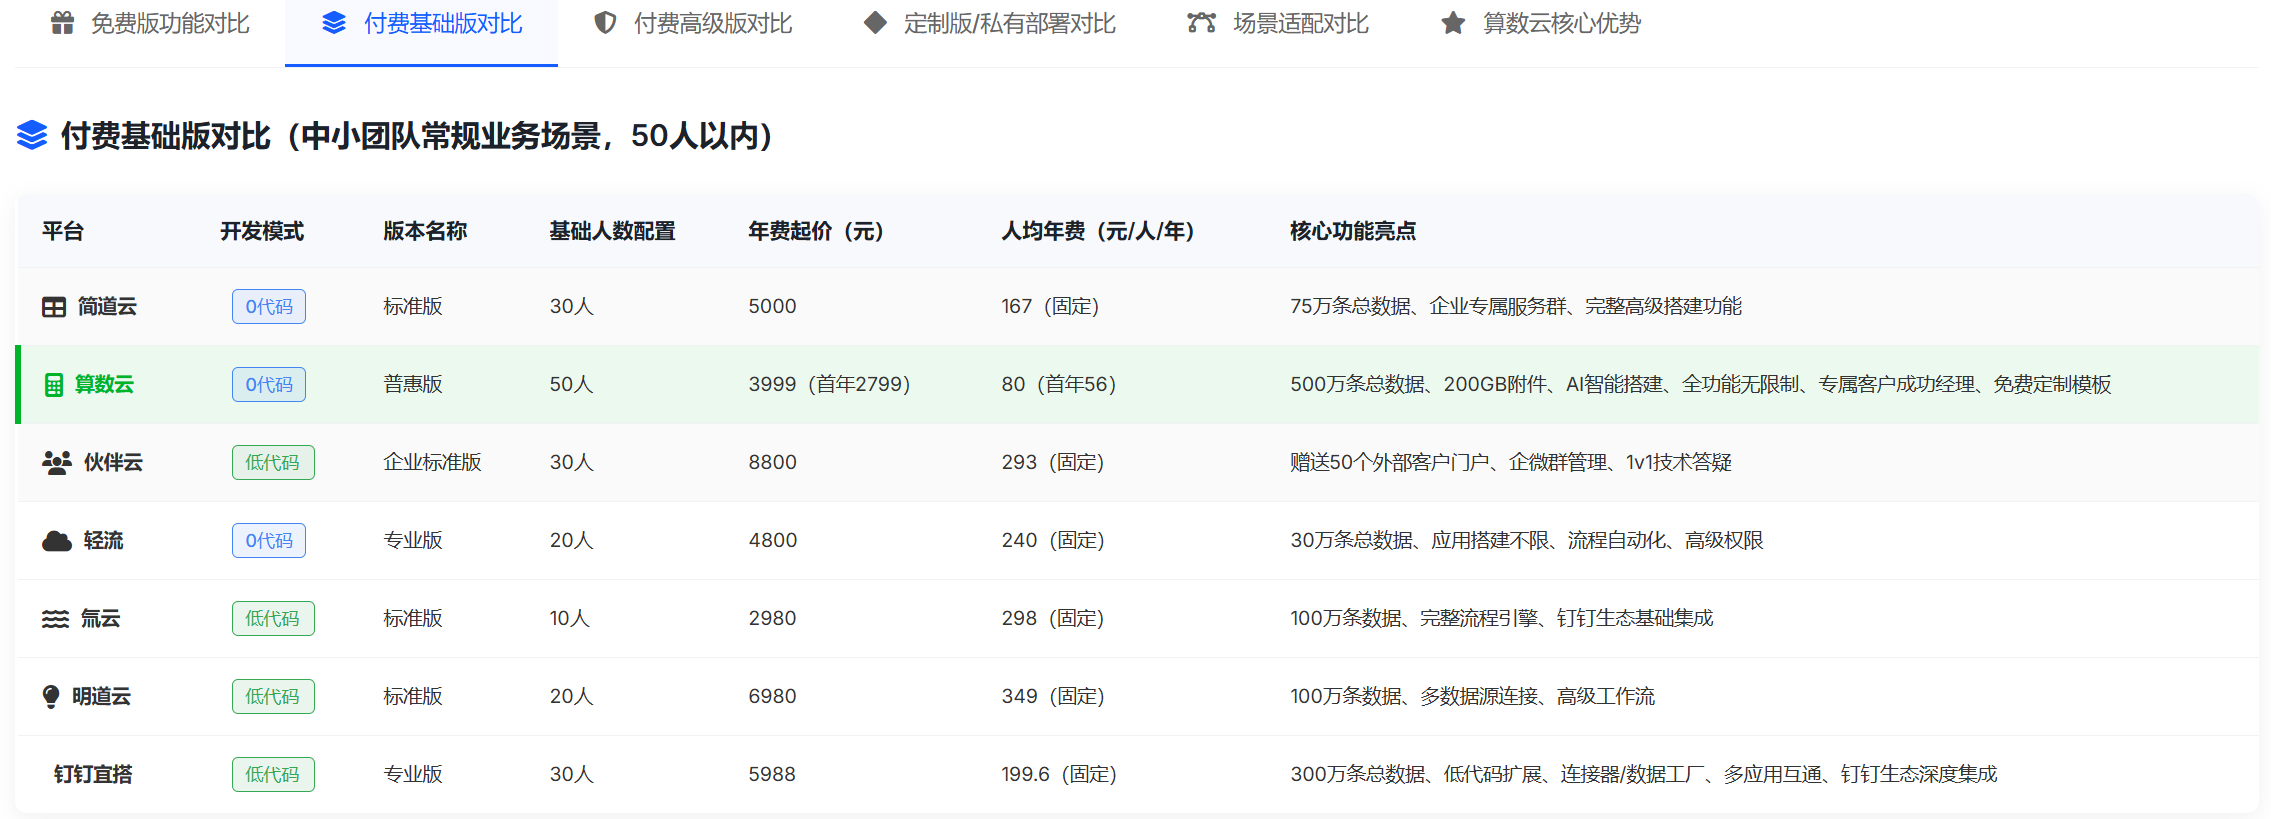2271x819 pixels.
Task: Click the waves icon beside 氚云
Action: pyautogui.click(x=55, y=619)
